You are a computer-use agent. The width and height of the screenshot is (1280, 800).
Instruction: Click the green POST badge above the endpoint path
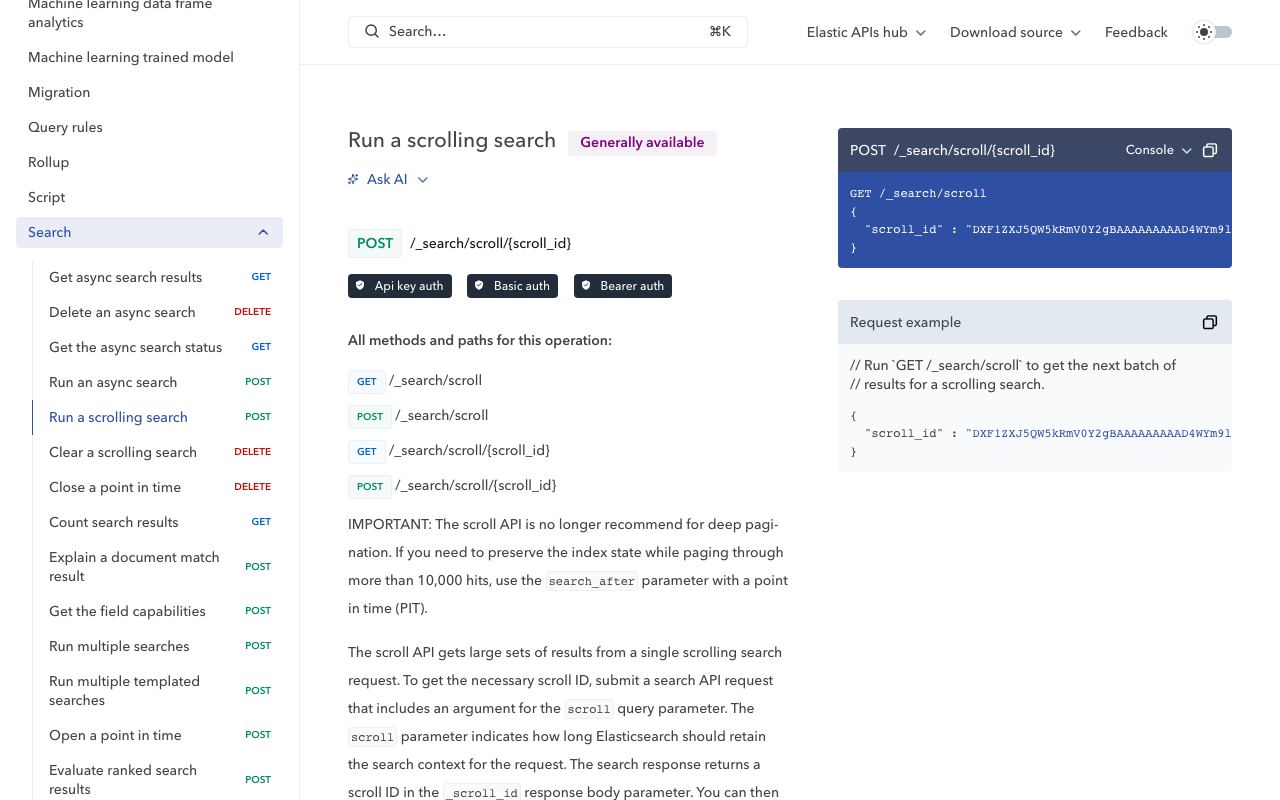(x=374, y=243)
